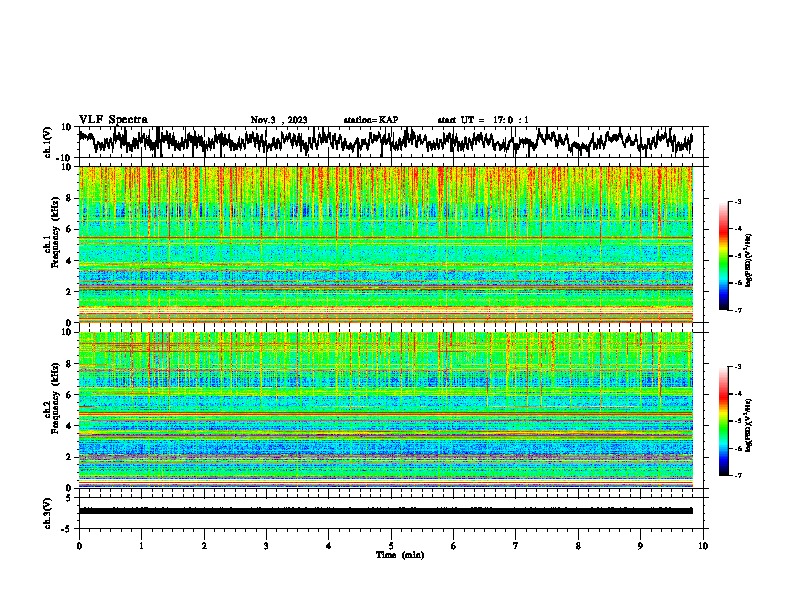Click the "0" tick on the time axis
Image resolution: width=792 pixels, height=612 pixels.
pyautogui.click(x=79, y=546)
